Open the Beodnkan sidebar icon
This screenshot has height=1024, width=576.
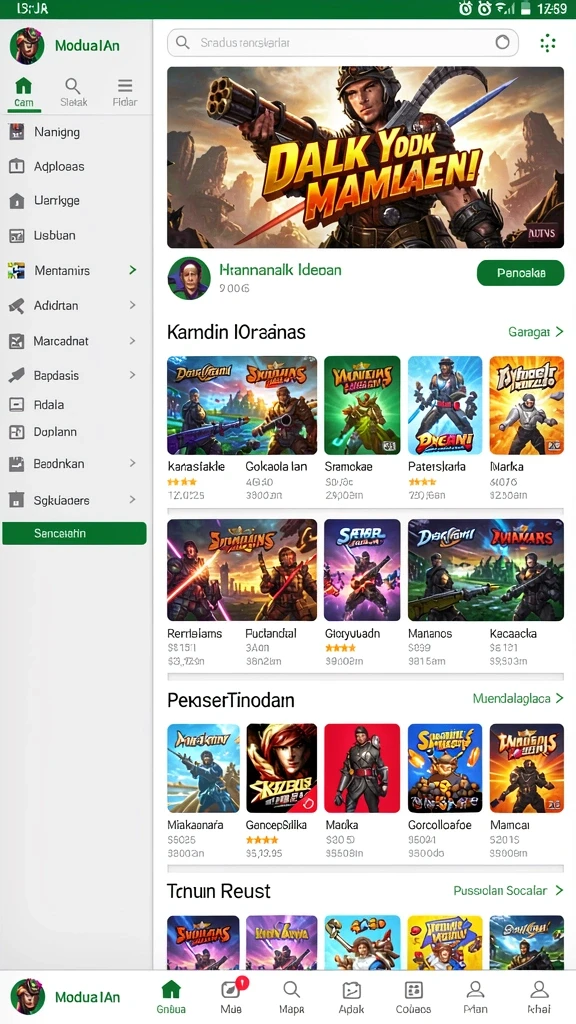point(16,464)
